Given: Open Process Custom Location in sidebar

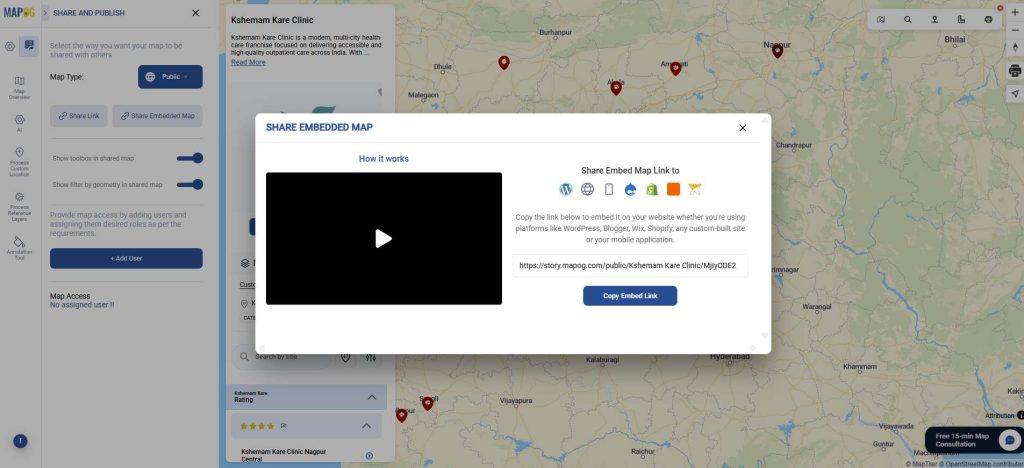Looking at the screenshot, I should pos(20,162).
